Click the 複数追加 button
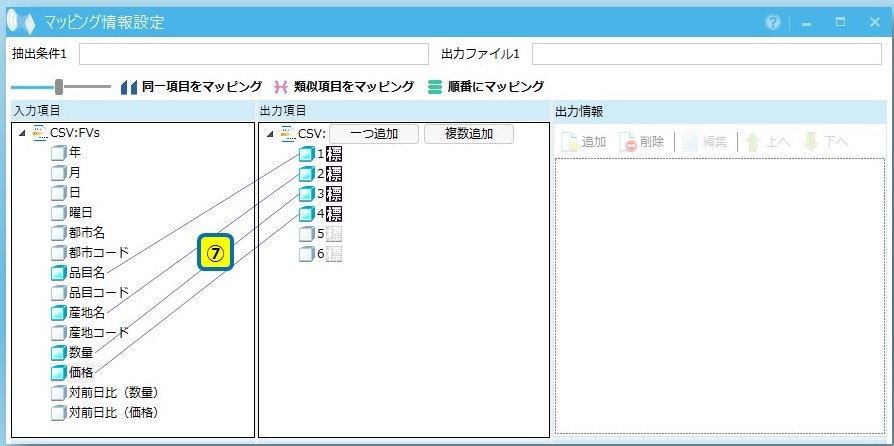Viewport: 894px width, 446px height. pyautogui.click(x=469, y=134)
